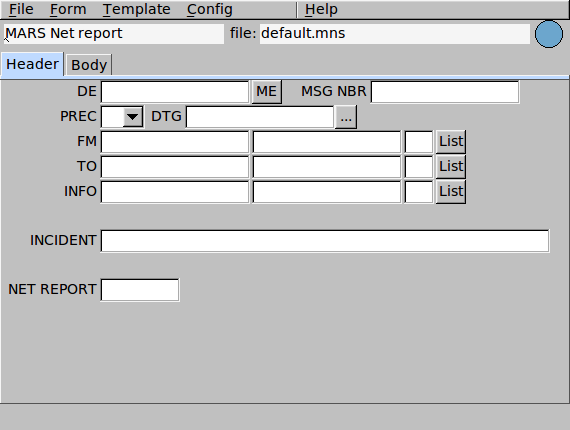Click the 'MARS Net report' title field
This screenshot has height=430, width=570.
click(x=114, y=34)
